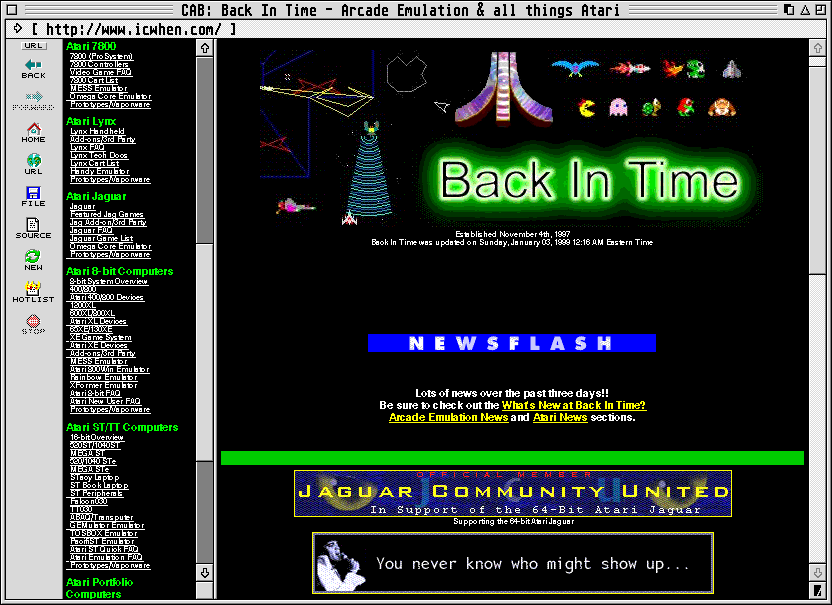Open the 1200XL link

(83, 305)
